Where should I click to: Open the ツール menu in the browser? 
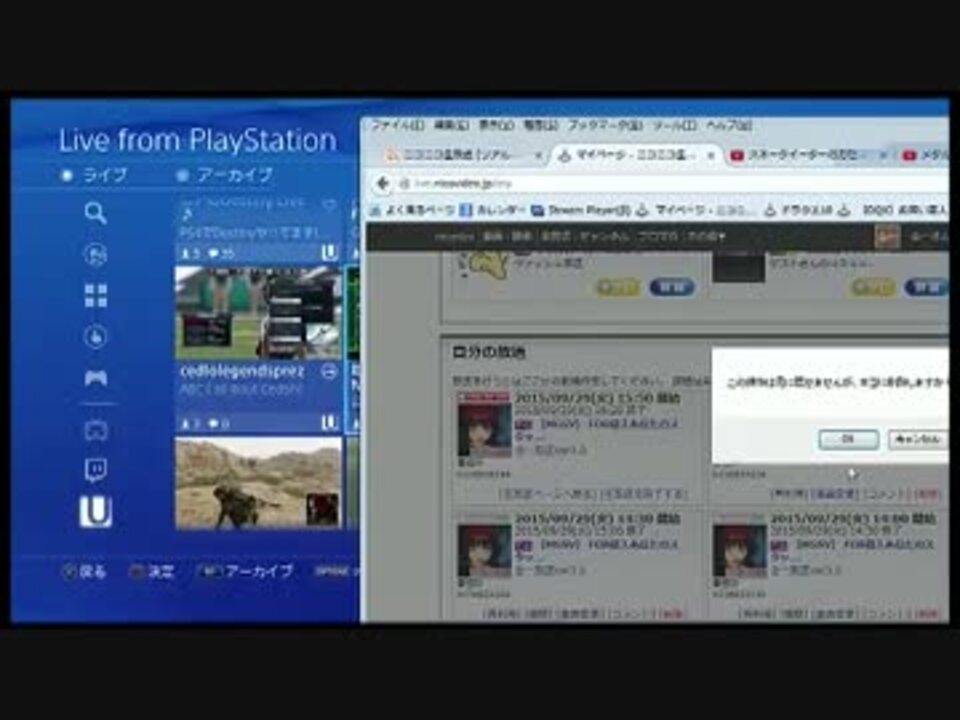tap(674, 126)
